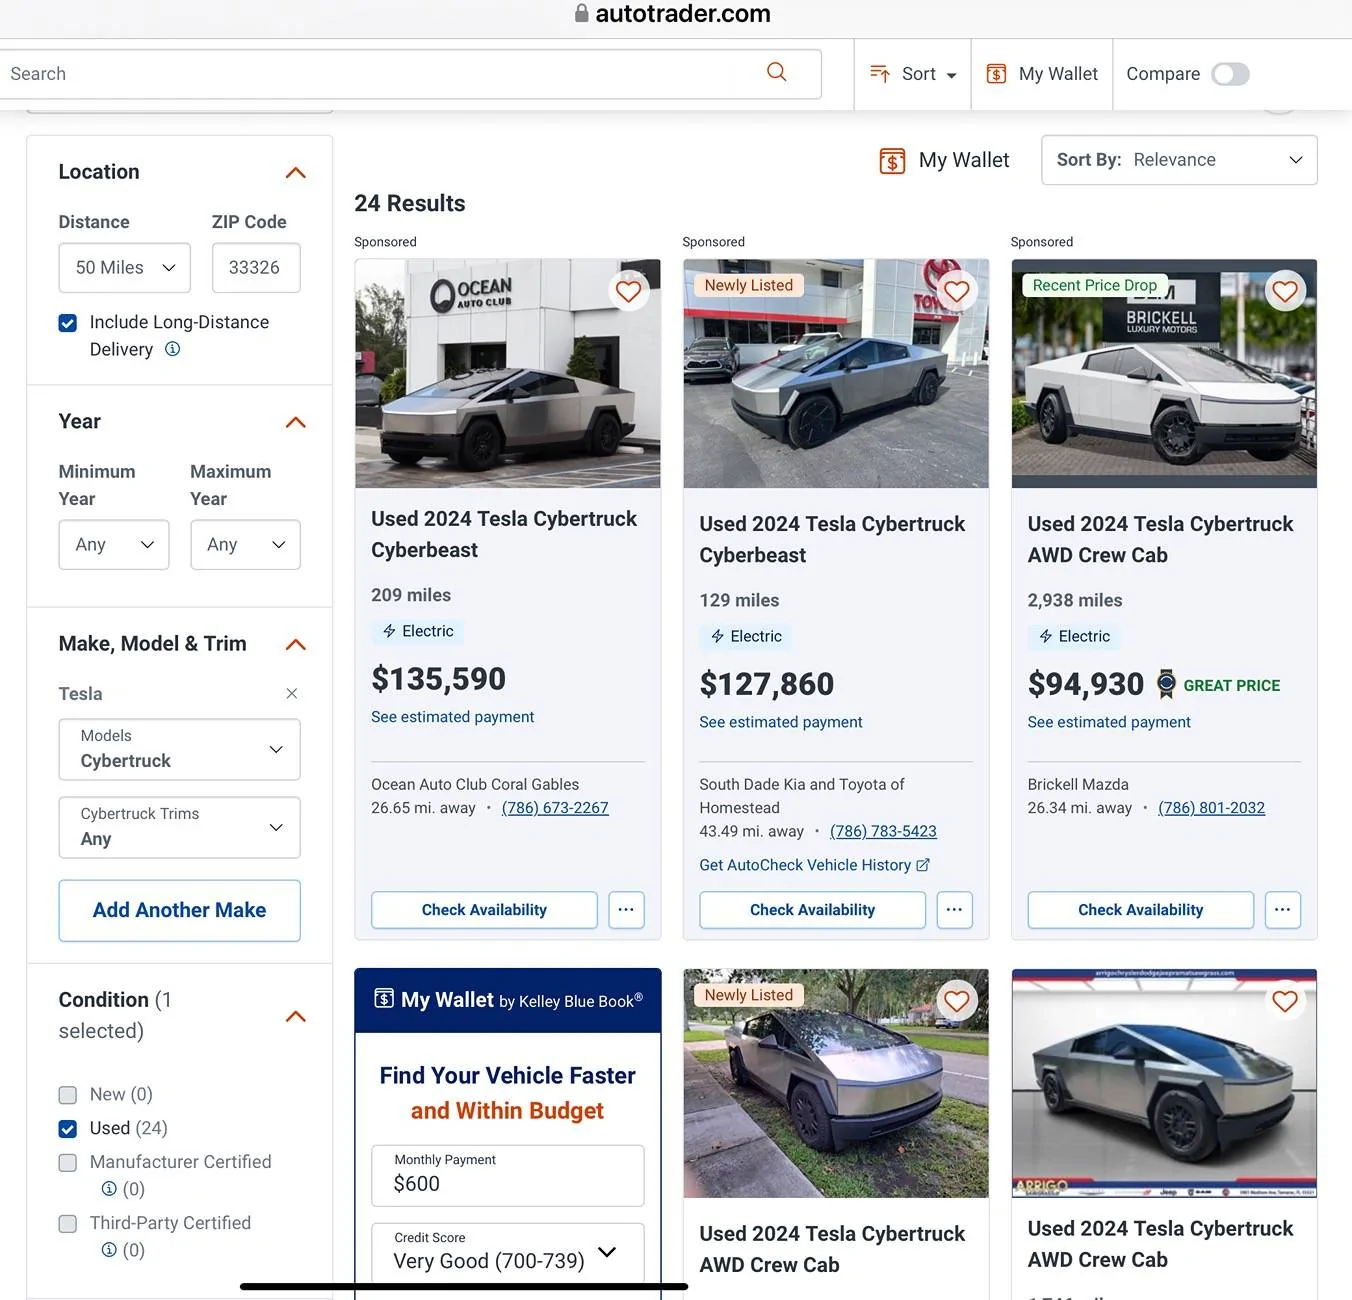1352x1300 pixels.
Task: Open the 50 Miles distance dropdown
Action: tap(125, 268)
